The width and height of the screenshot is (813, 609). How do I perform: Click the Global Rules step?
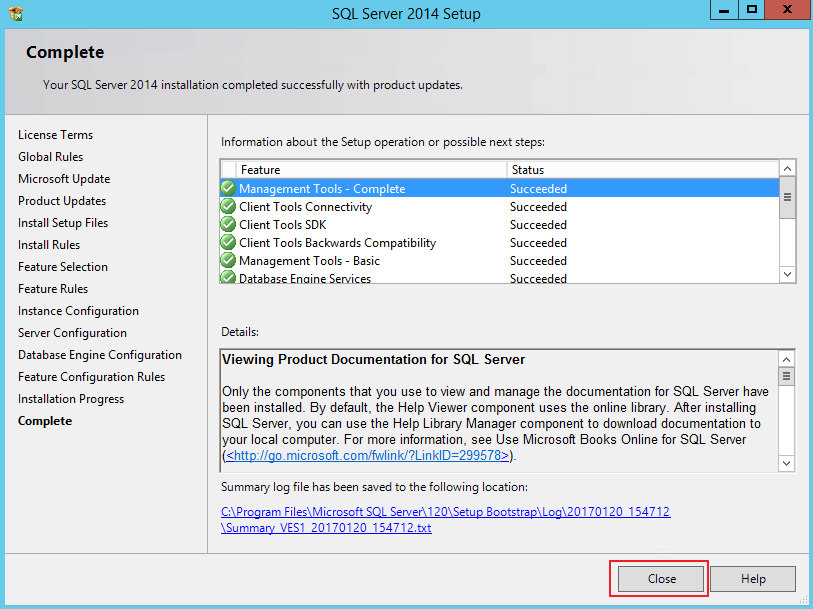(50, 157)
